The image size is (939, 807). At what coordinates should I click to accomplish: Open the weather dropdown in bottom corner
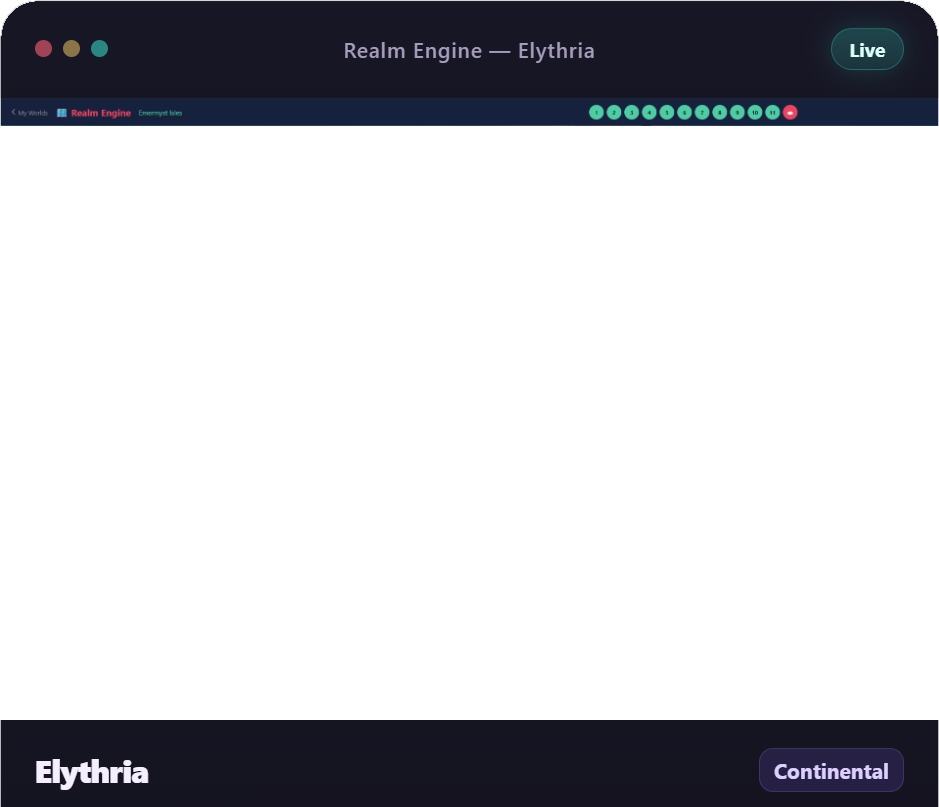(919, 707)
